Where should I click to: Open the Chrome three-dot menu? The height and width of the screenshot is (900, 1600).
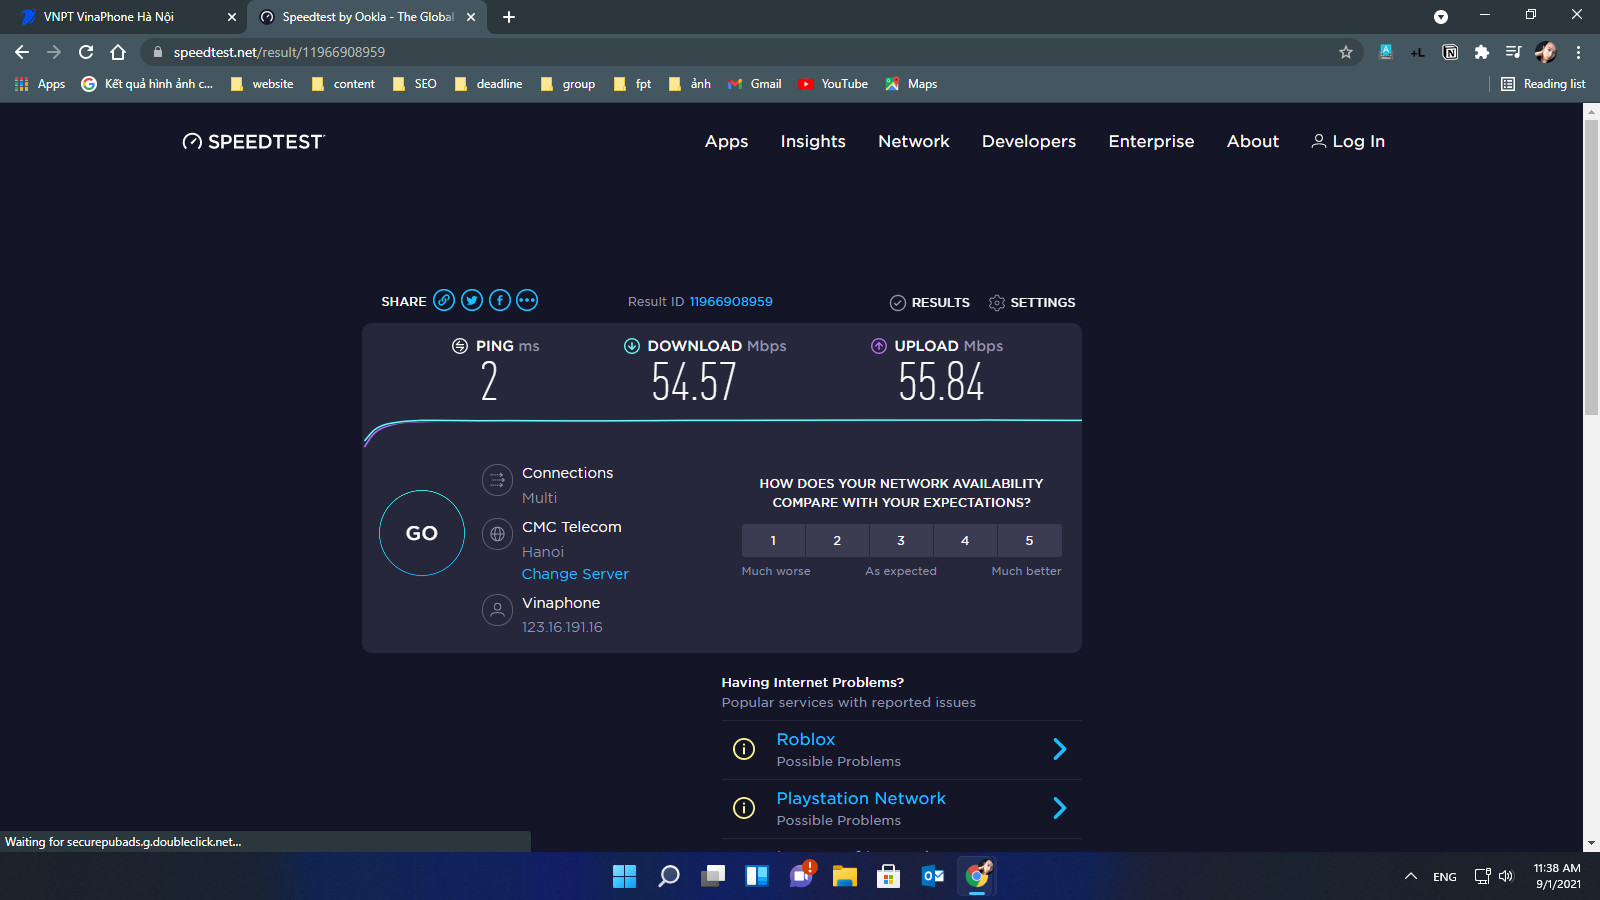coord(1578,52)
